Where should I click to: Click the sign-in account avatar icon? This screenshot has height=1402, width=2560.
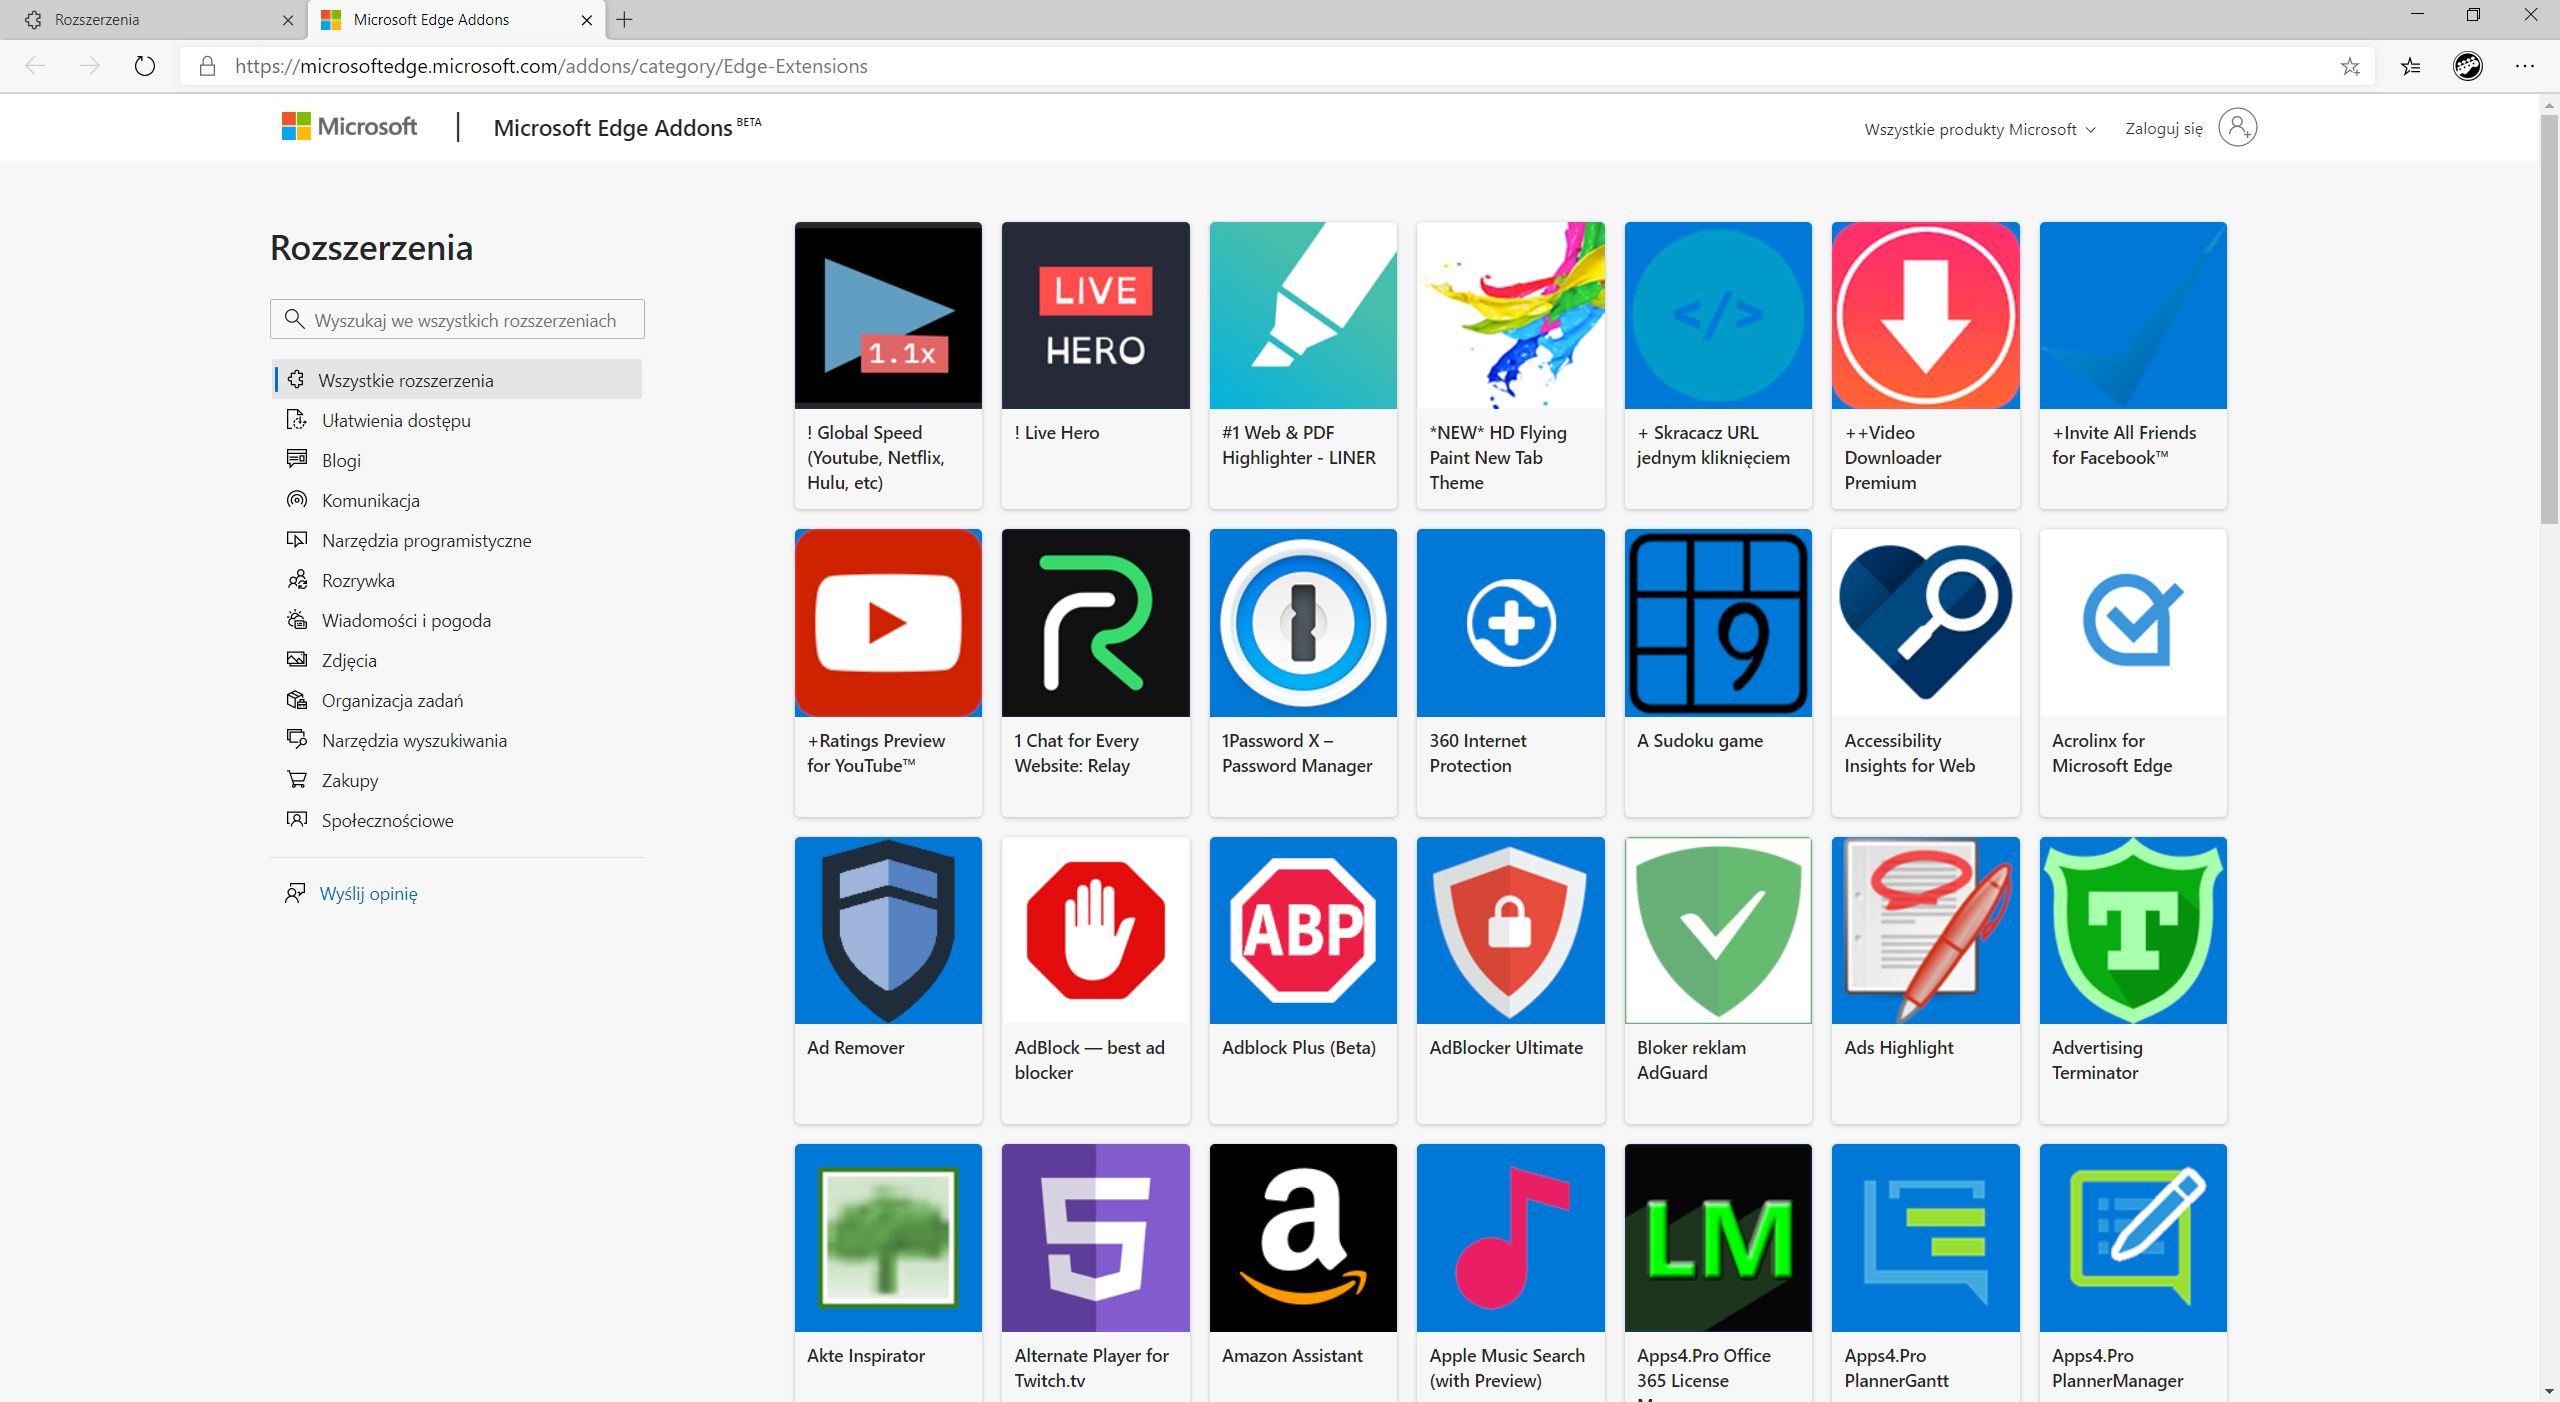pyautogui.click(x=2237, y=128)
